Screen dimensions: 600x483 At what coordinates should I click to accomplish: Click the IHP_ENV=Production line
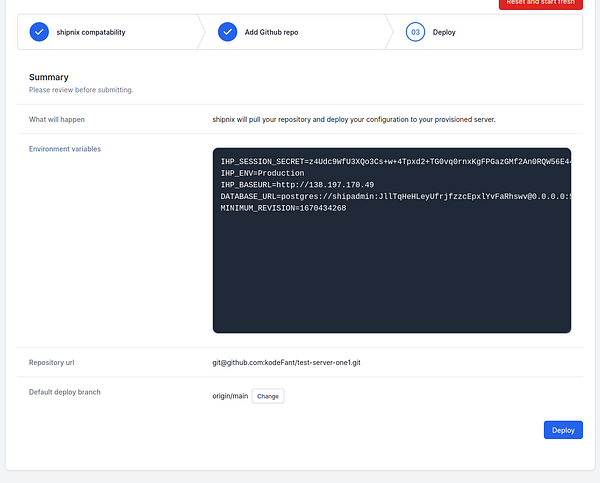[x=262, y=173]
